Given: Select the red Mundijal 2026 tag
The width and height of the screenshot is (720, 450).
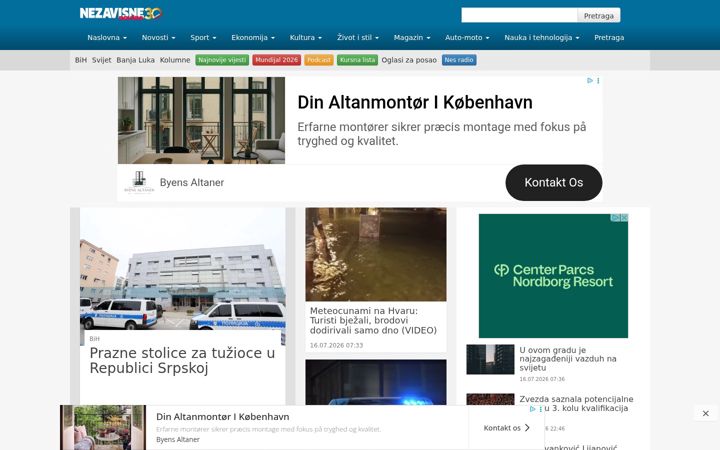Looking at the screenshot, I should pyautogui.click(x=276, y=60).
